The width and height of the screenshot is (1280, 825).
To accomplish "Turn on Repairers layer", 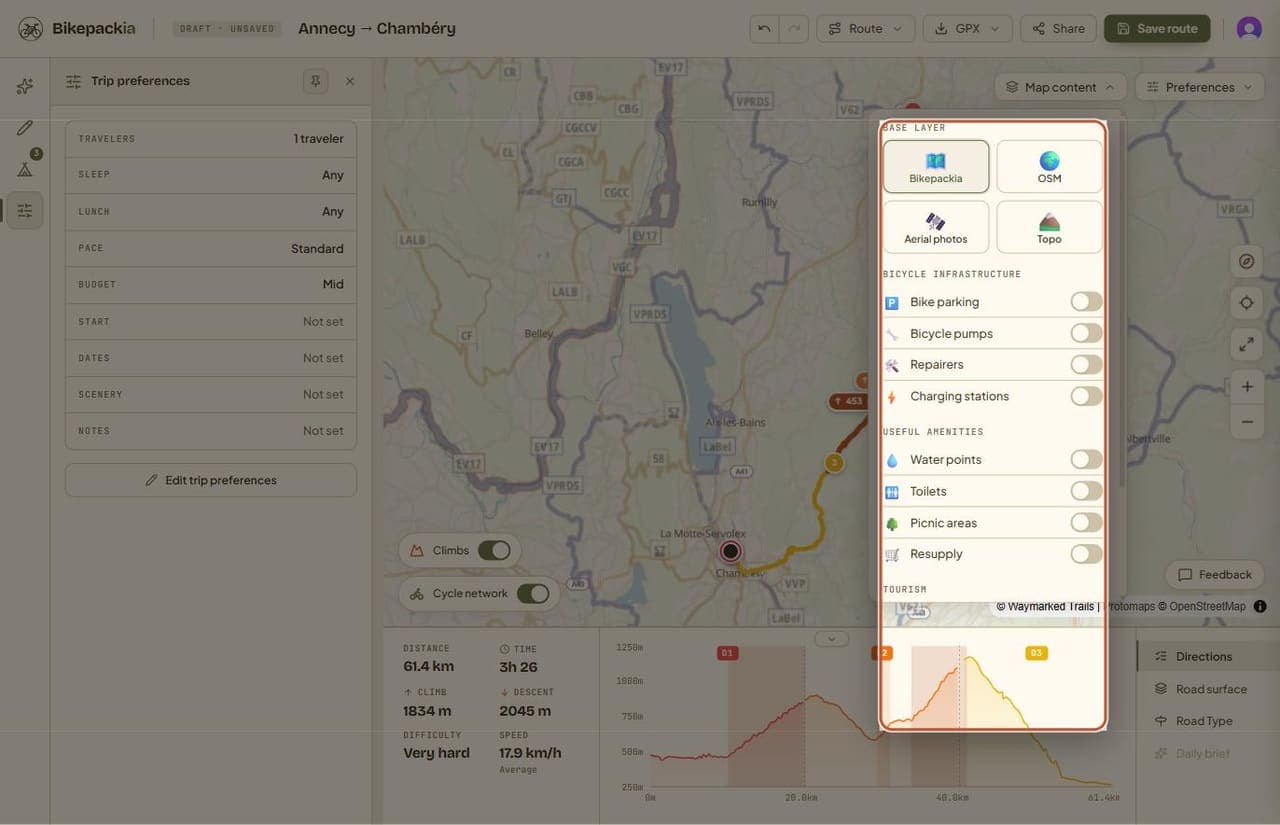I will pyautogui.click(x=1086, y=364).
